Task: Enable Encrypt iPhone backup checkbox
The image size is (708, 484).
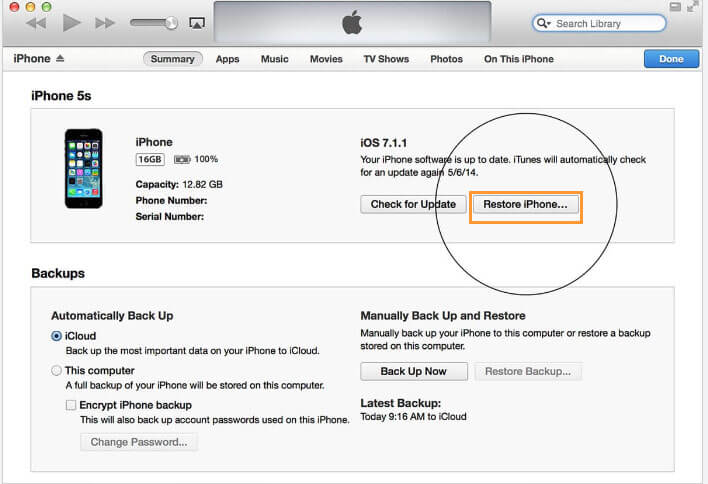Action: (x=71, y=405)
